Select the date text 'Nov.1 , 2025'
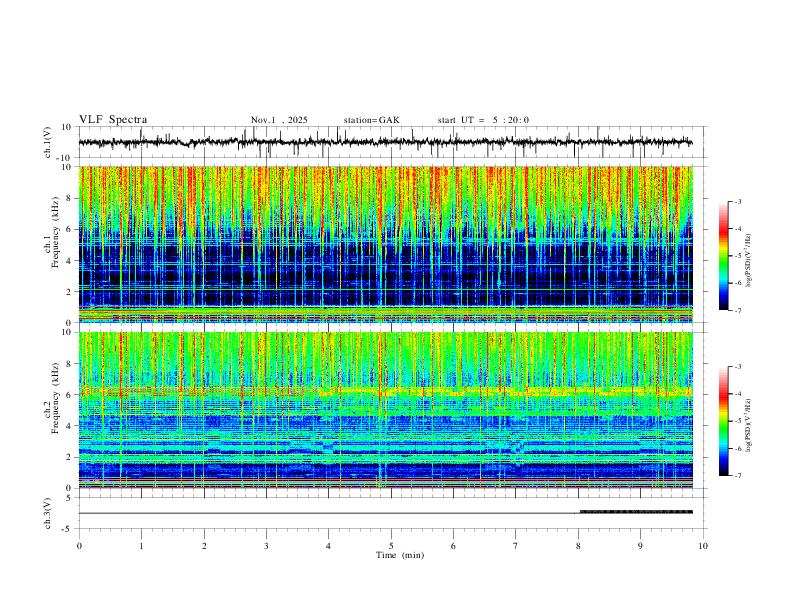792x612 pixels. point(279,120)
